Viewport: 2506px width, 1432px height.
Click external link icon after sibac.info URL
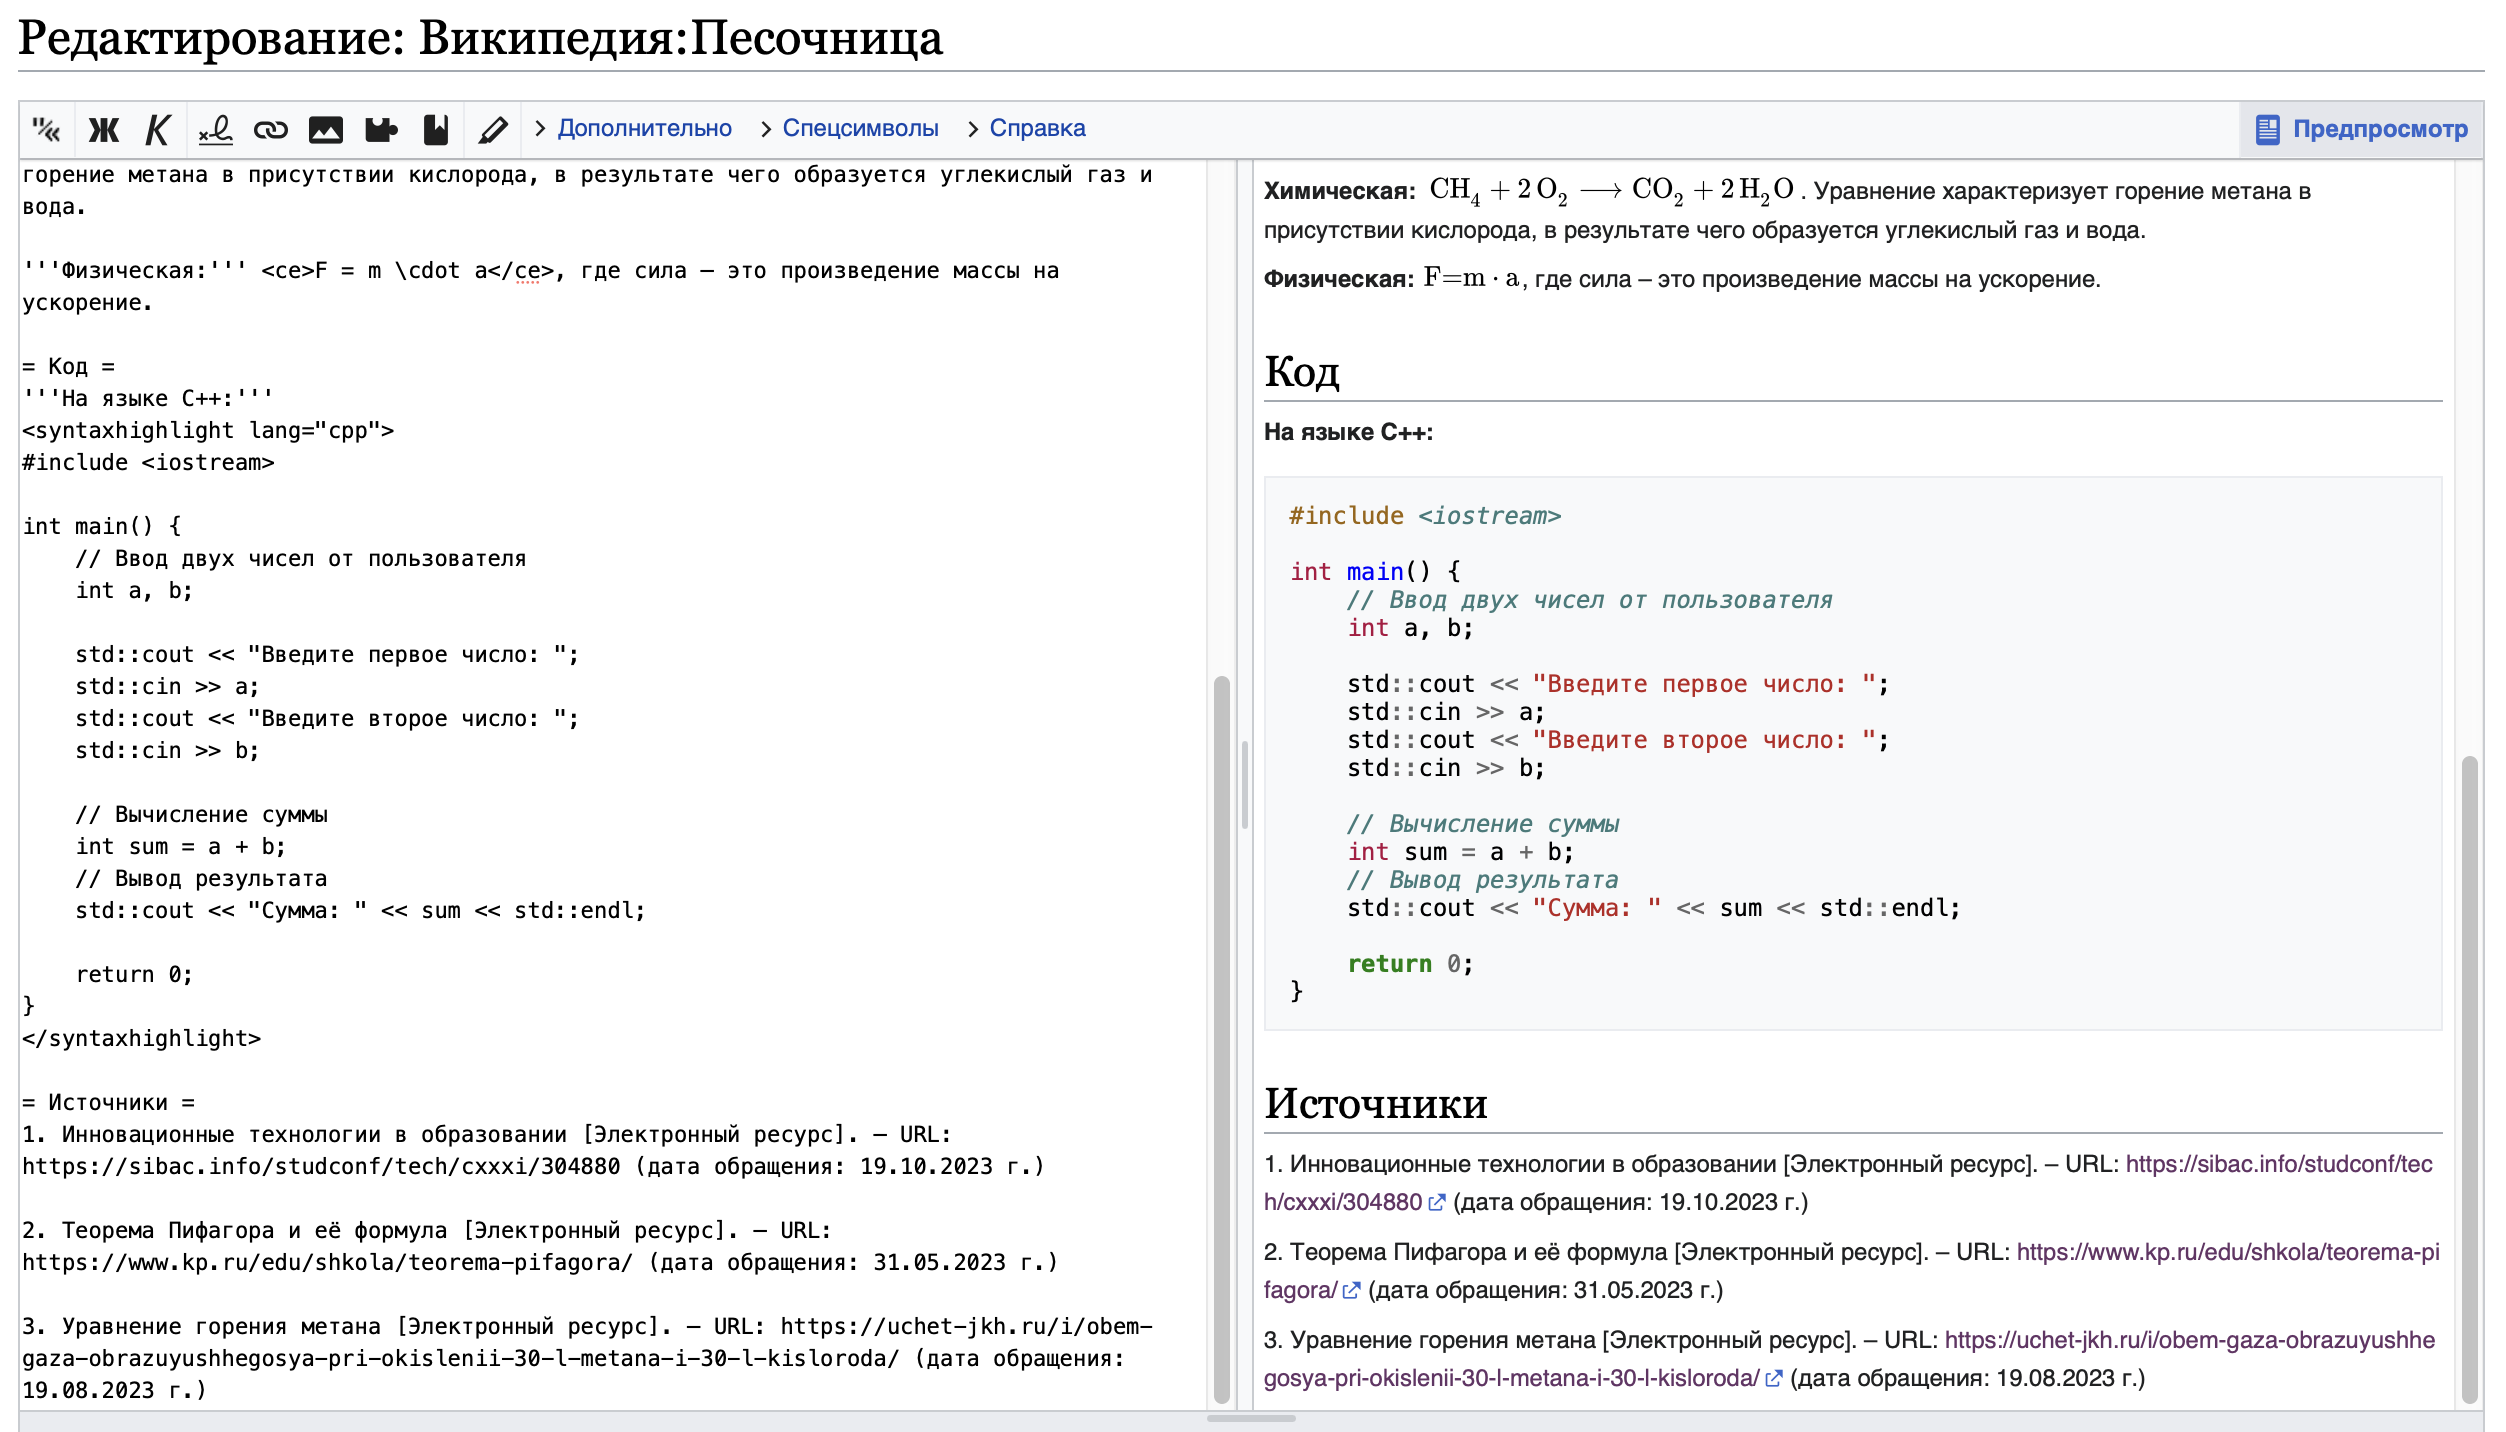[x=1437, y=1203]
